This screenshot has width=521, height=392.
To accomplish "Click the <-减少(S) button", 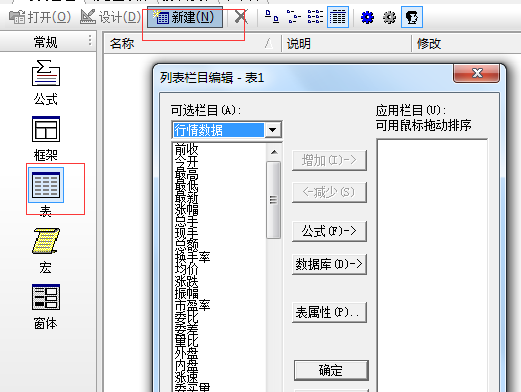I will coord(329,192).
